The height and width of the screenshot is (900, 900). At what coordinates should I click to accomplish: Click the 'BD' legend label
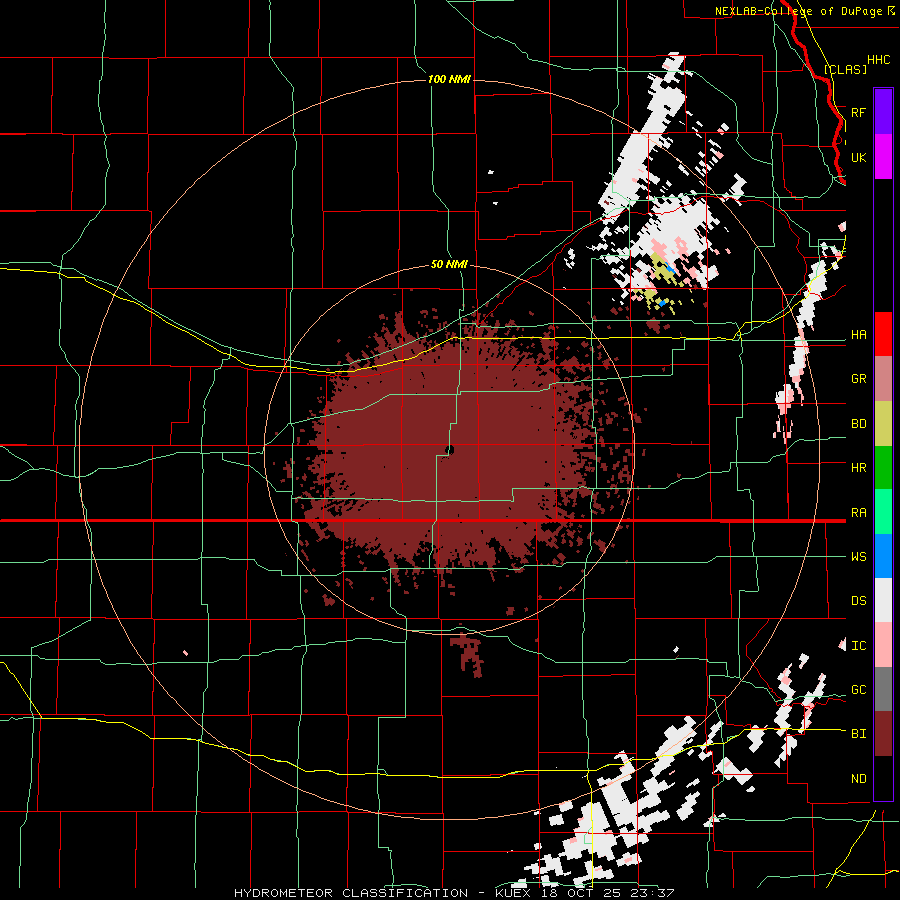pyautogui.click(x=858, y=424)
